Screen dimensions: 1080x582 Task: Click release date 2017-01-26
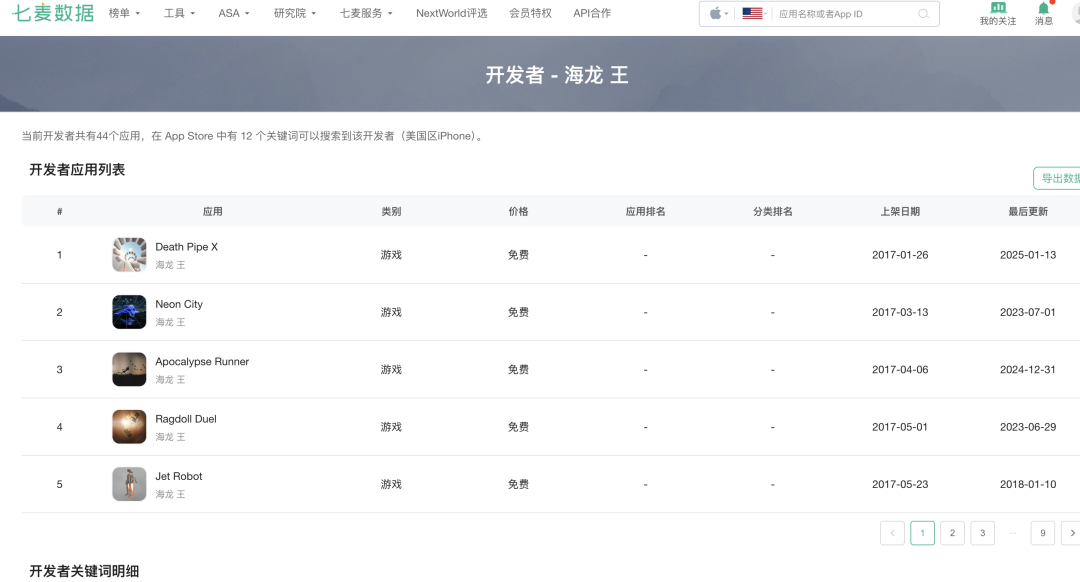[x=900, y=255]
